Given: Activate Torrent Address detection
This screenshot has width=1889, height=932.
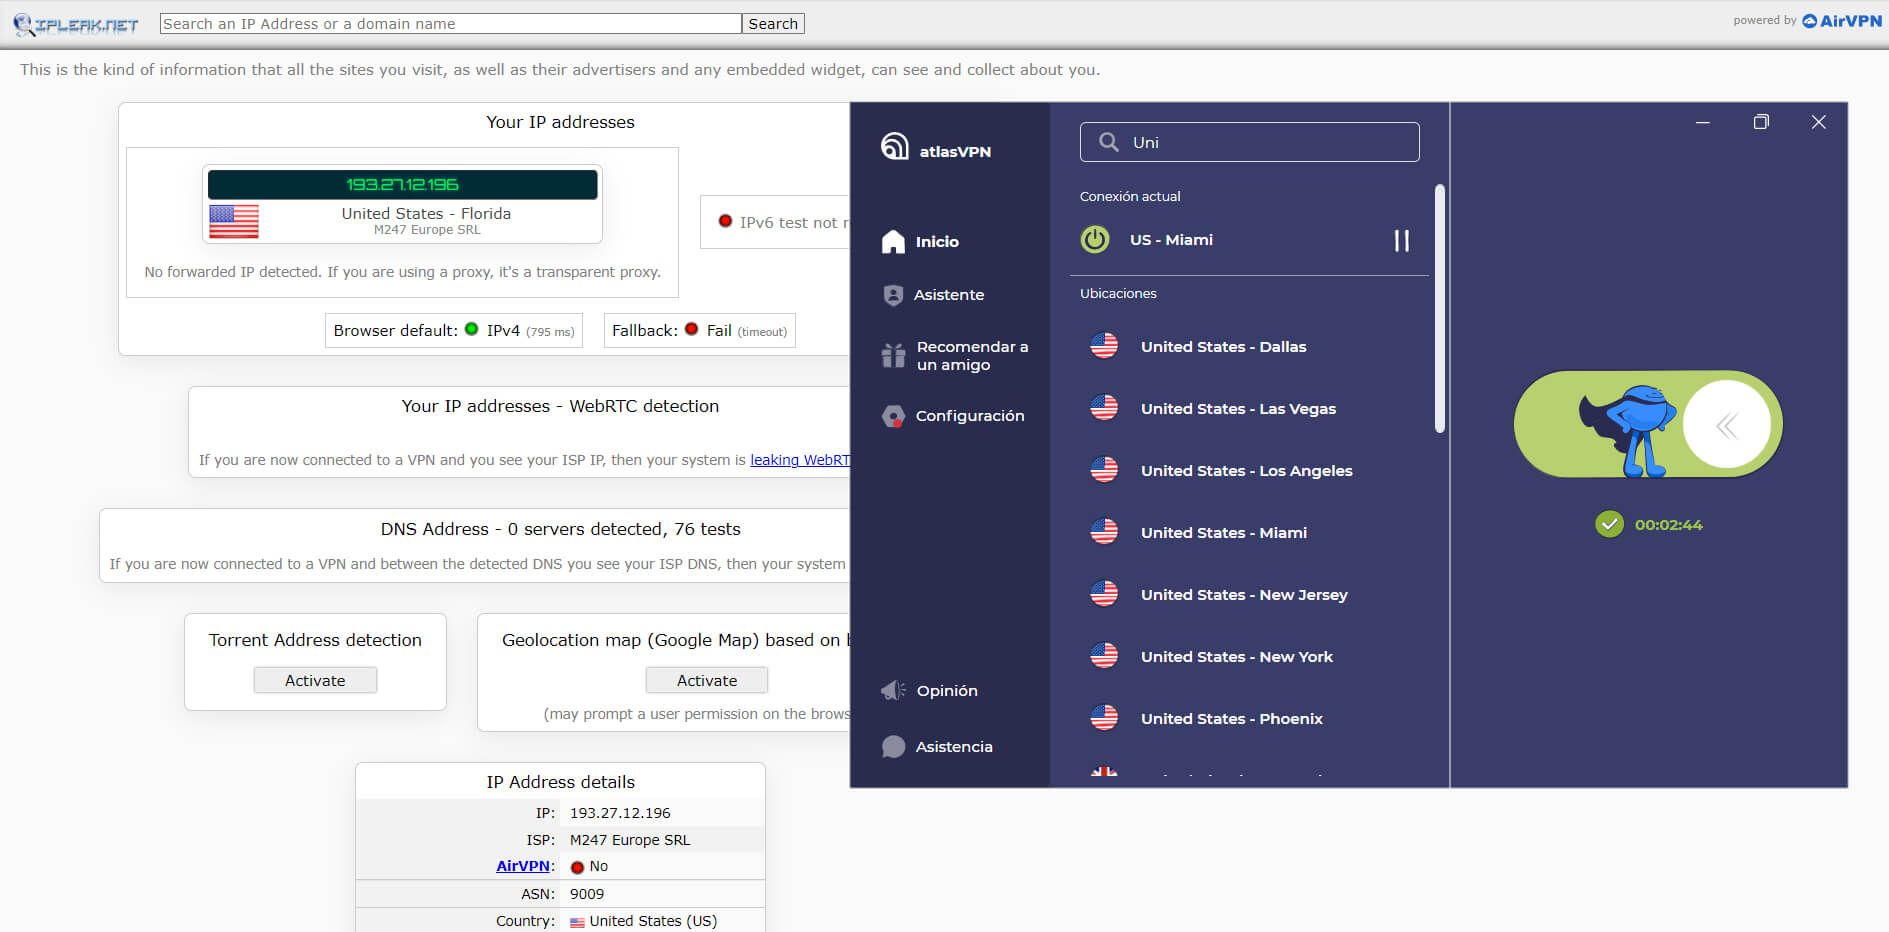Looking at the screenshot, I should pyautogui.click(x=315, y=680).
